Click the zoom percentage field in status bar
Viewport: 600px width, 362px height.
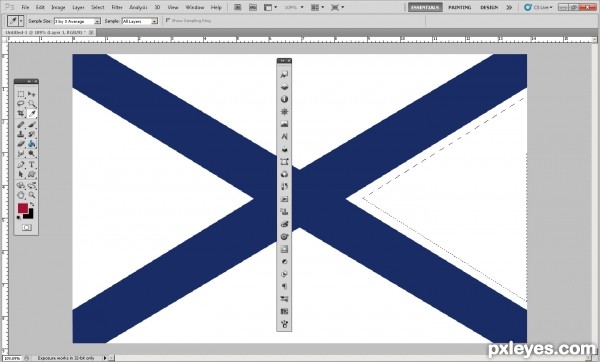pyautogui.click(x=12, y=359)
